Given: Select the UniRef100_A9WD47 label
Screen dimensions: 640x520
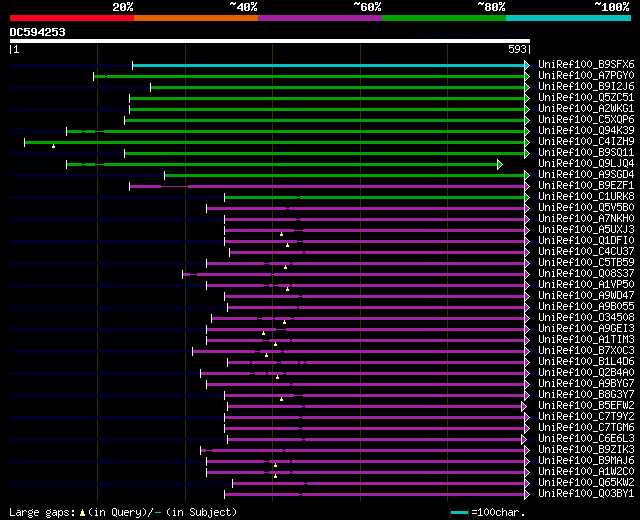Looking at the screenshot, I should 586,296.
